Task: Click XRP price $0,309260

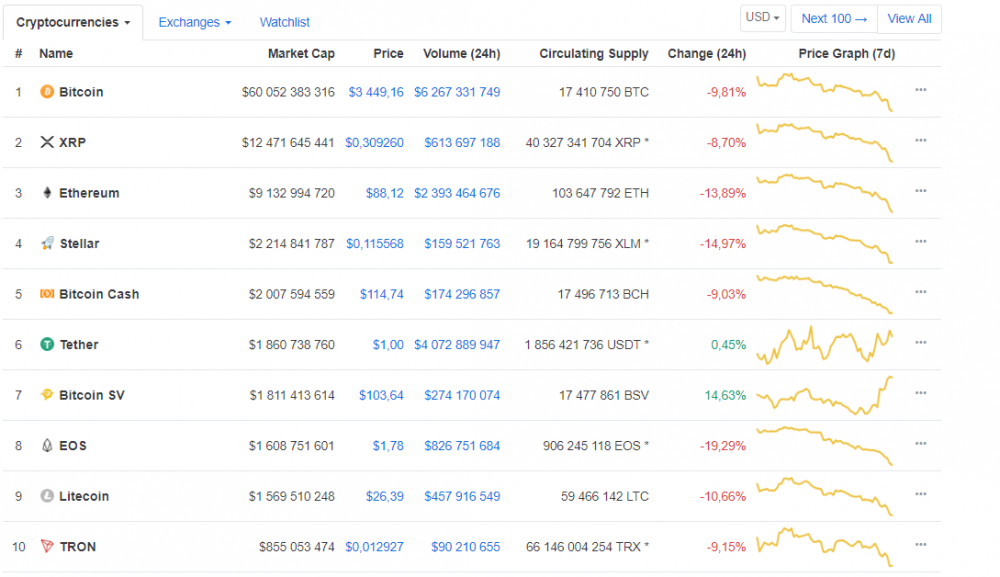Action: point(374,142)
